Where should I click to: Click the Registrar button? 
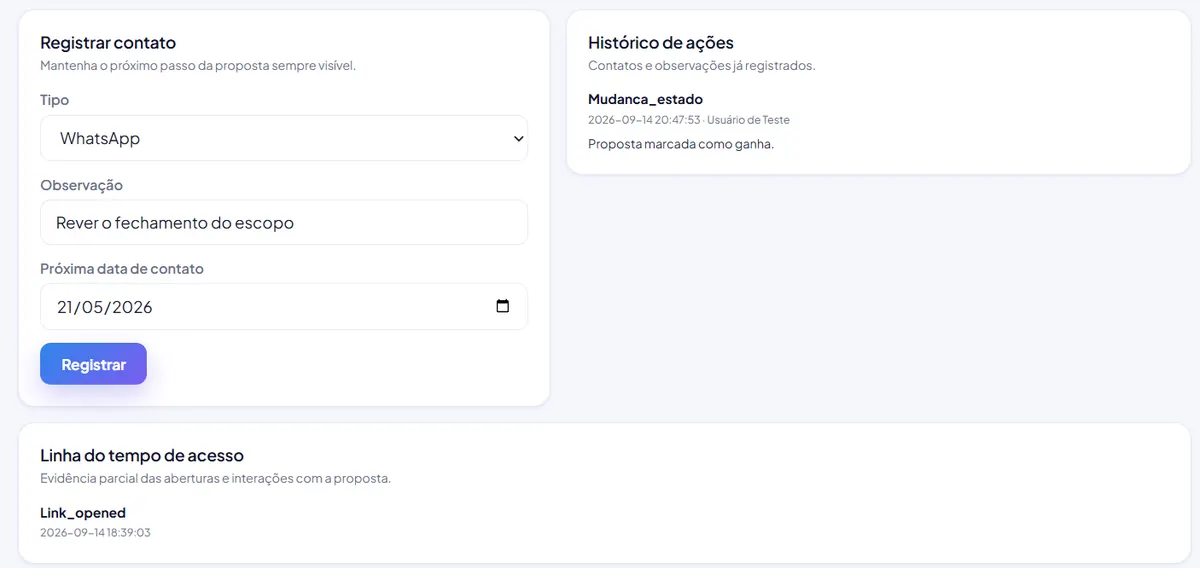click(x=93, y=364)
